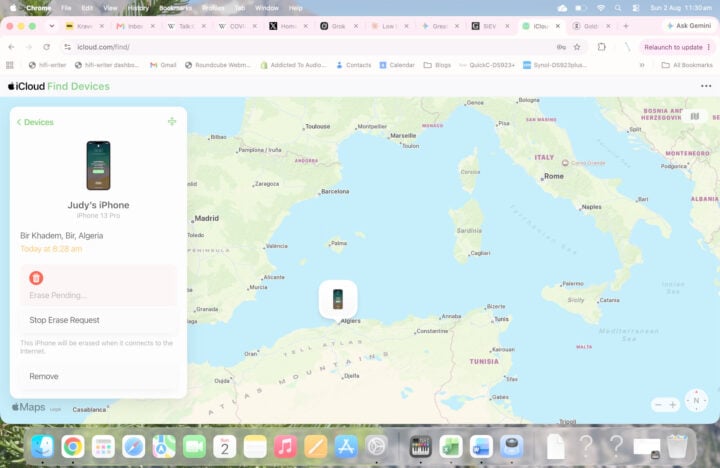This screenshot has width=720, height=468.
Task: Open the Bookmarks menu
Action: point(175,8)
